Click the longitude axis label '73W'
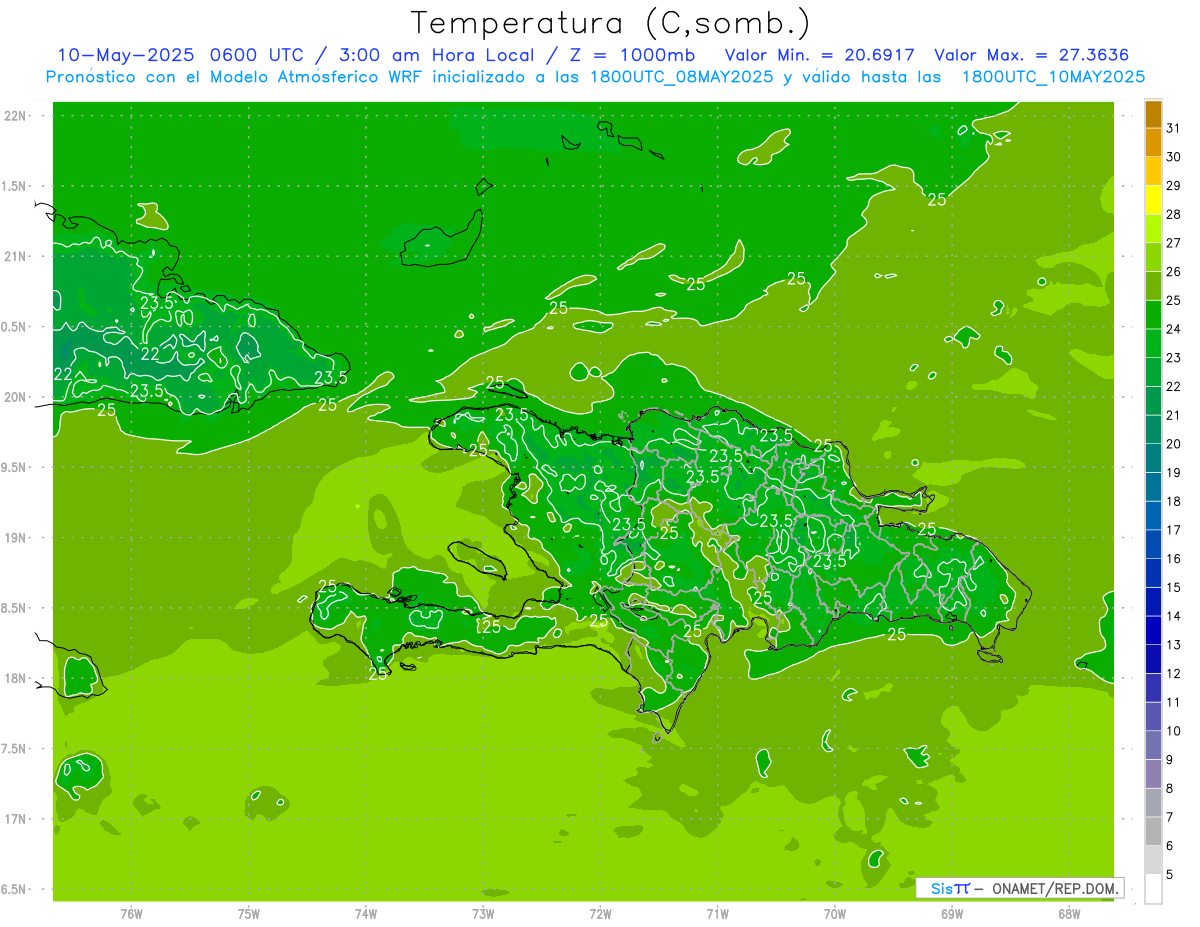The image size is (1200, 927). (483, 914)
